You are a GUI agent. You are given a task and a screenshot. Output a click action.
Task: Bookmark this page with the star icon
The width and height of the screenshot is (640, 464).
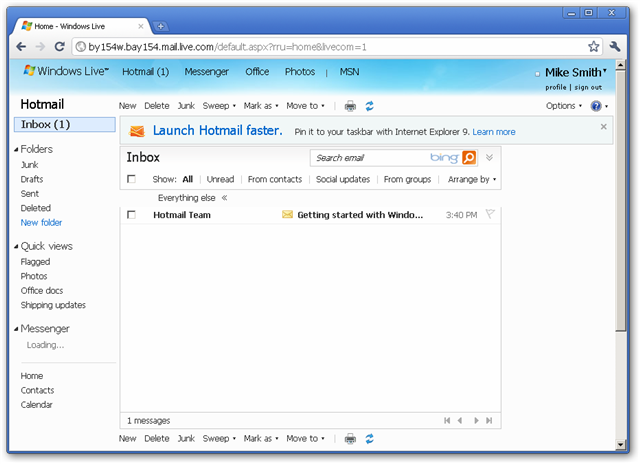click(x=593, y=47)
